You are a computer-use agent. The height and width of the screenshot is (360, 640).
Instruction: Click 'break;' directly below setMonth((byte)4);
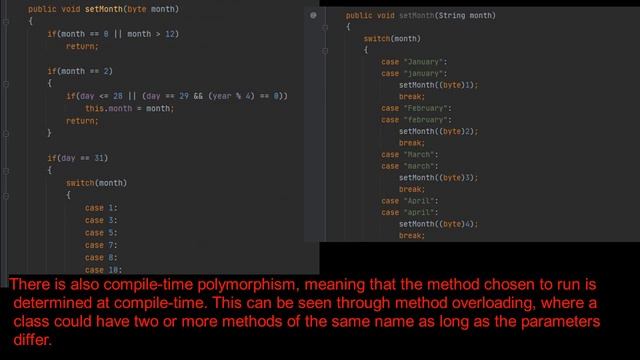(412, 236)
